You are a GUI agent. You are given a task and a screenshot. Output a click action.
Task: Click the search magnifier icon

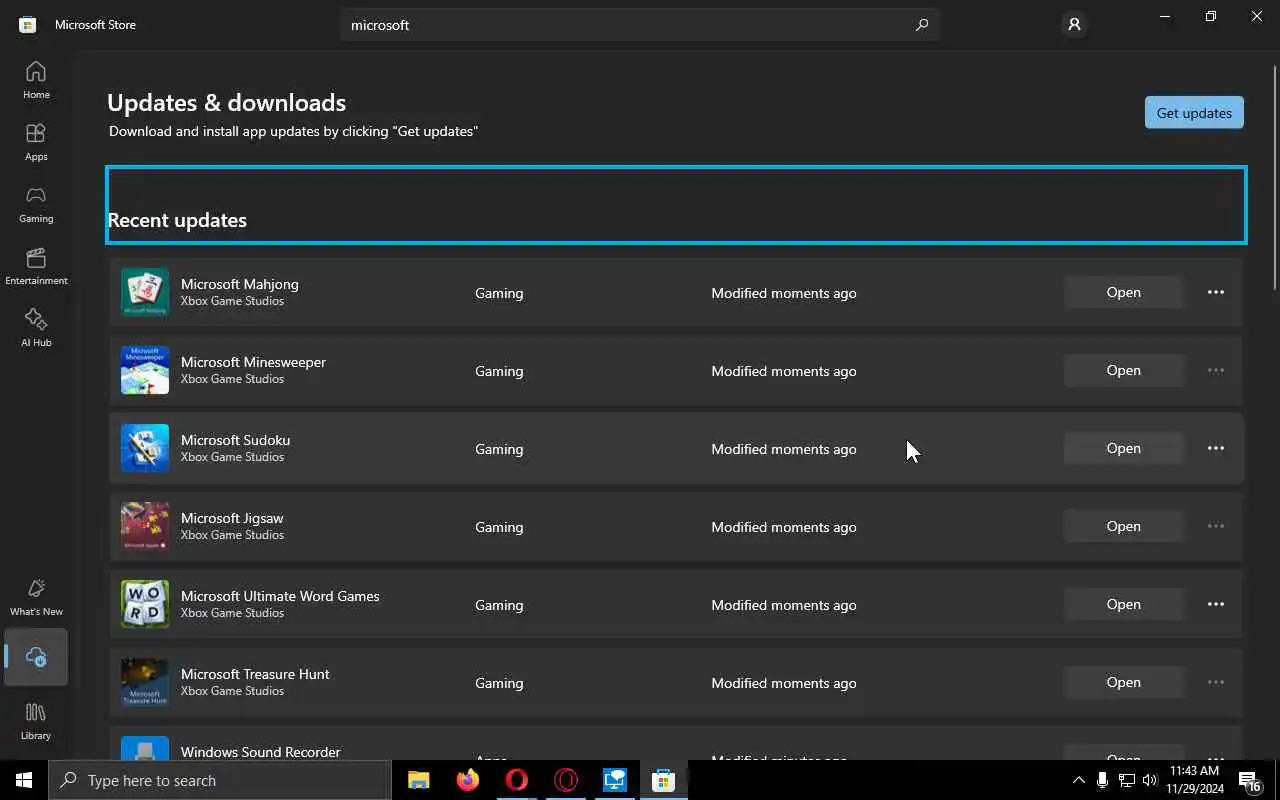[922, 25]
